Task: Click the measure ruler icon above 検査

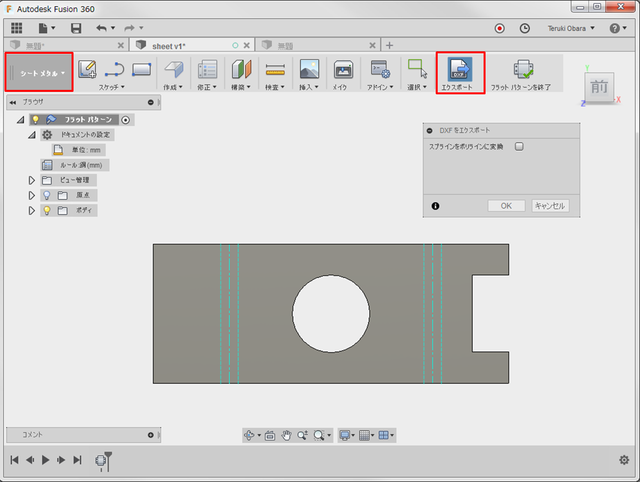Action: [x=275, y=70]
